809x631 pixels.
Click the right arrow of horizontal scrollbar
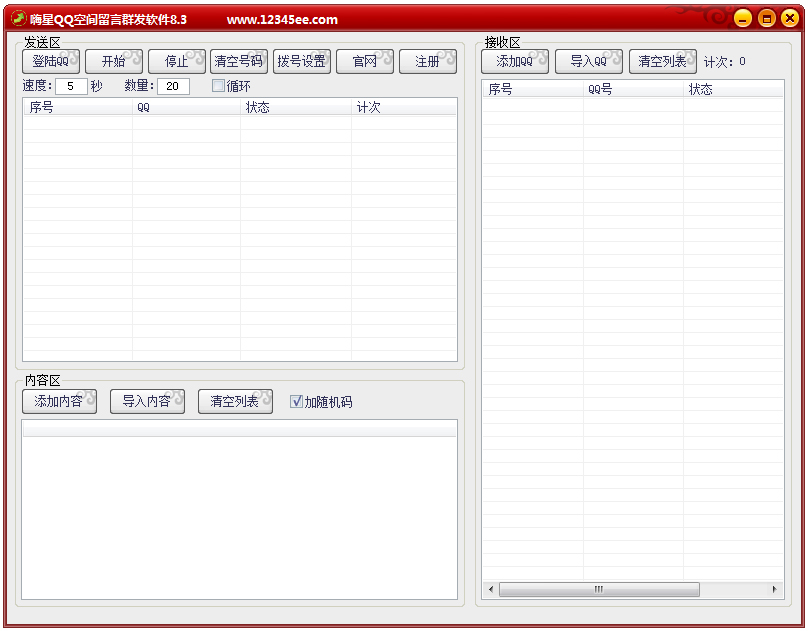pos(774,590)
